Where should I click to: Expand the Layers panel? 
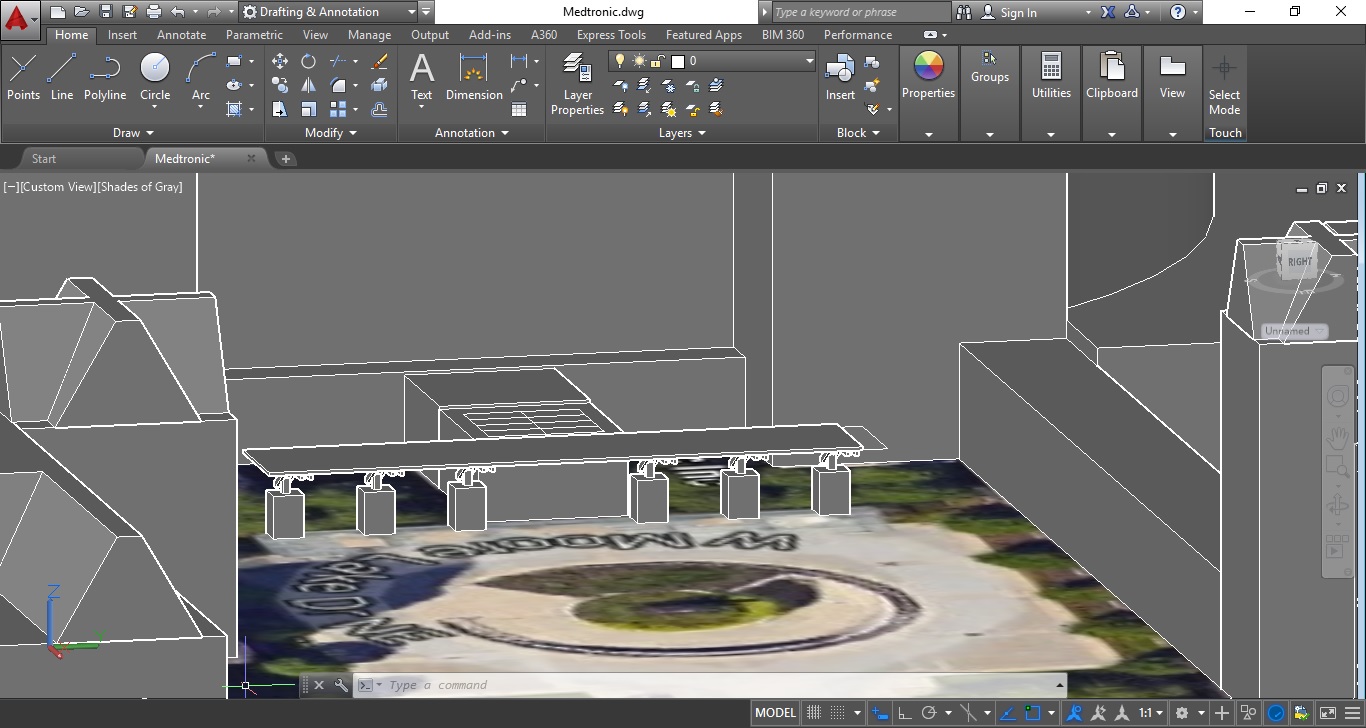[x=682, y=132]
